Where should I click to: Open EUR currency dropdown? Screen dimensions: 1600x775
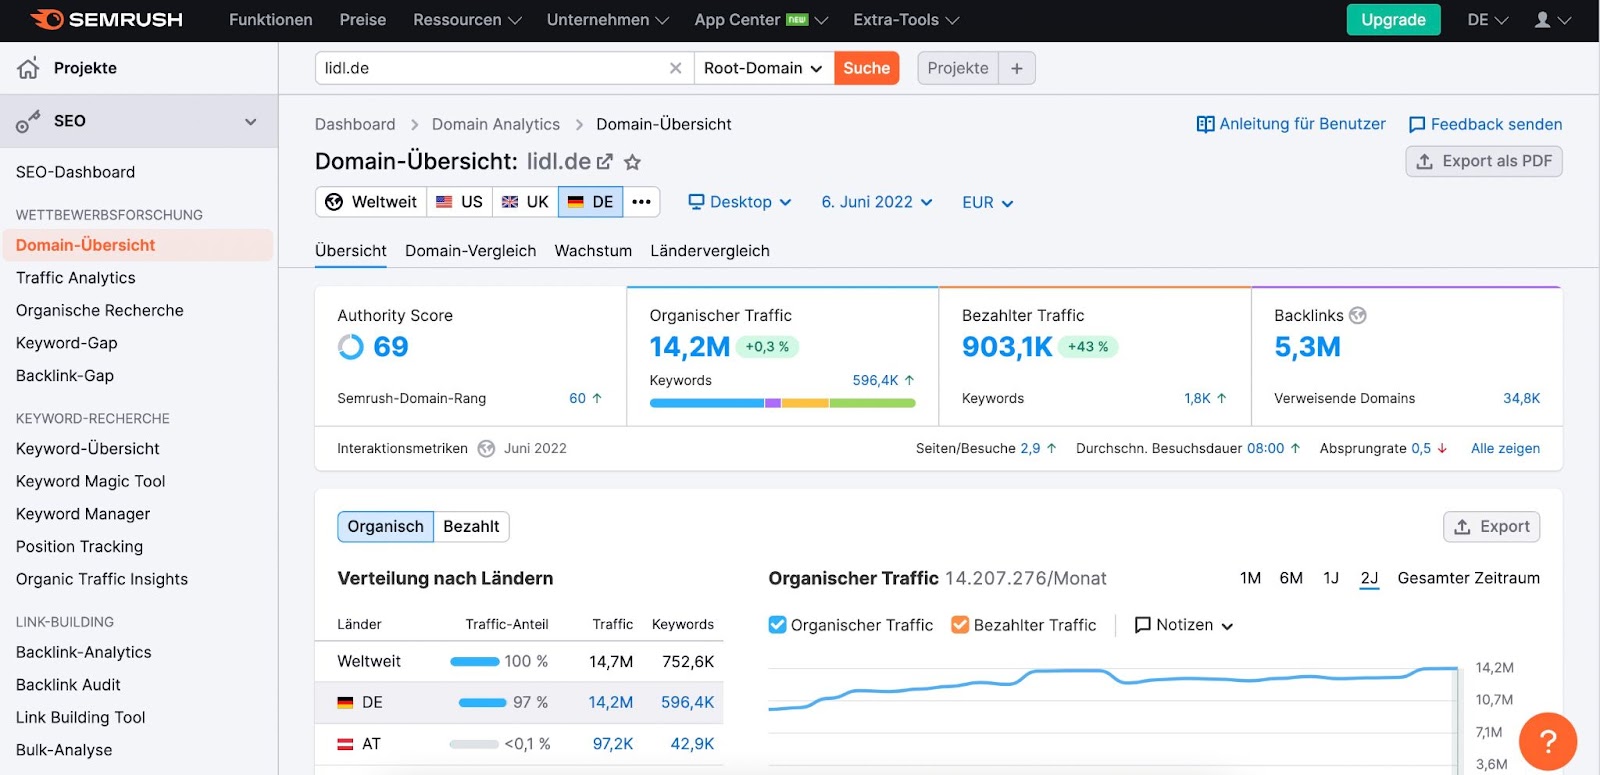(988, 202)
